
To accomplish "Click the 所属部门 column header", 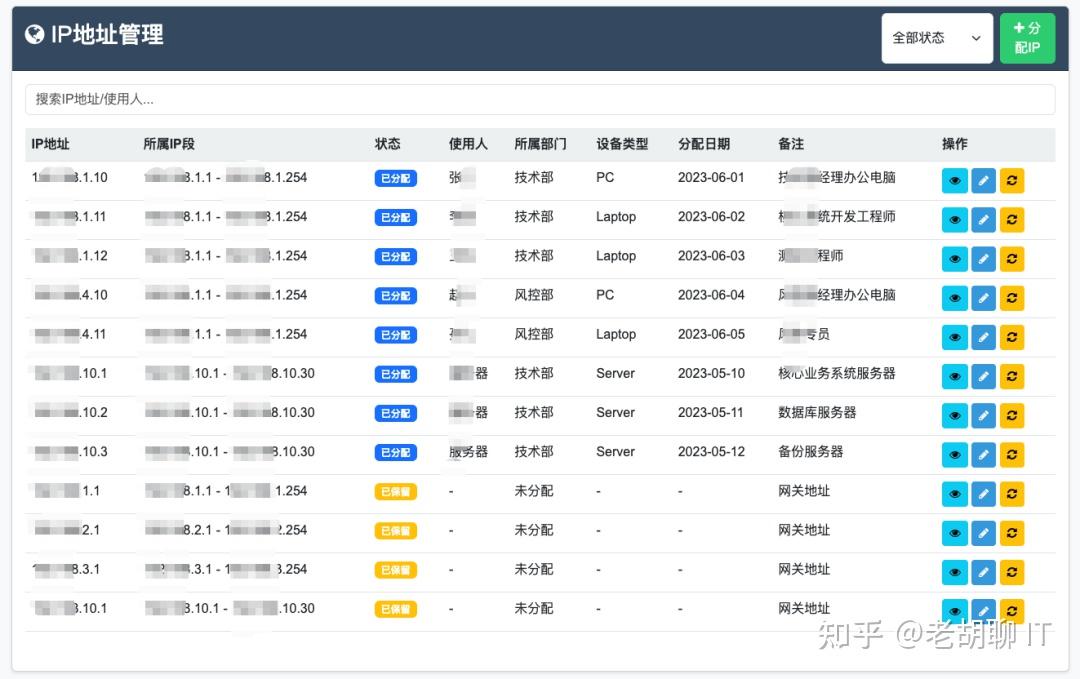I will pyautogui.click(x=540, y=144).
